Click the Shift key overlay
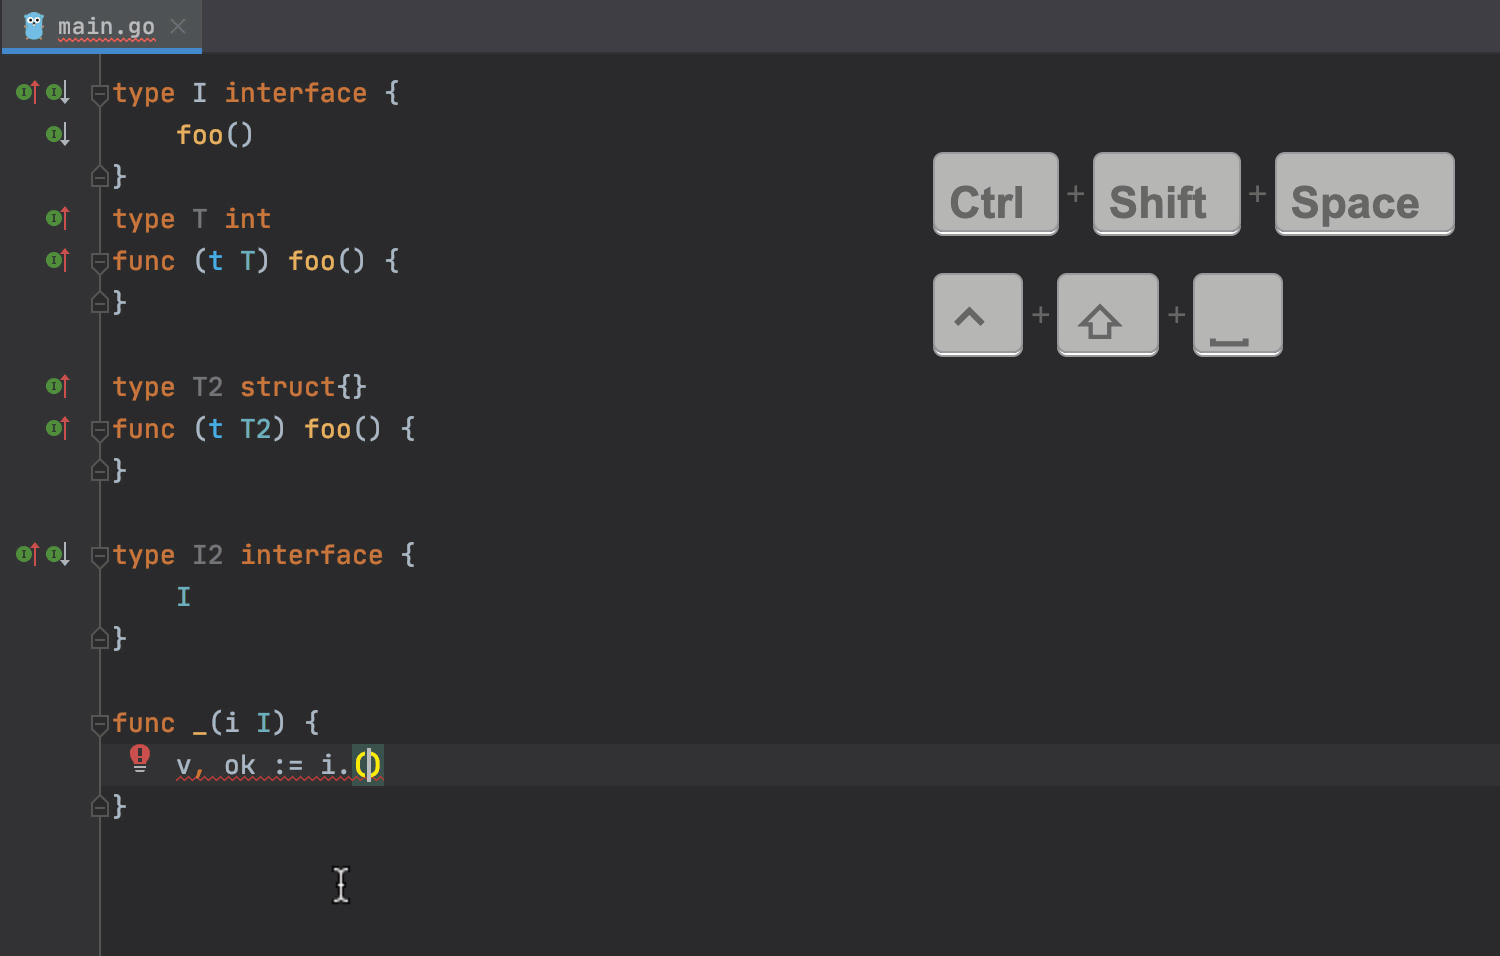 pos(1167,194)
